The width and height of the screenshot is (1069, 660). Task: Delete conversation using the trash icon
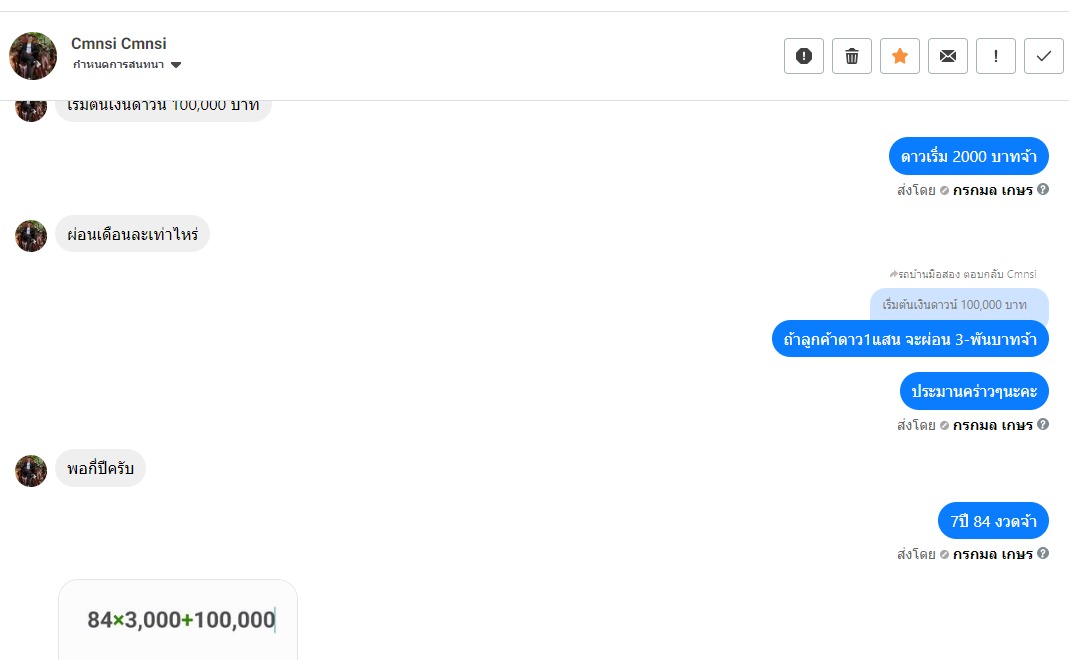[x=852, y=56]
